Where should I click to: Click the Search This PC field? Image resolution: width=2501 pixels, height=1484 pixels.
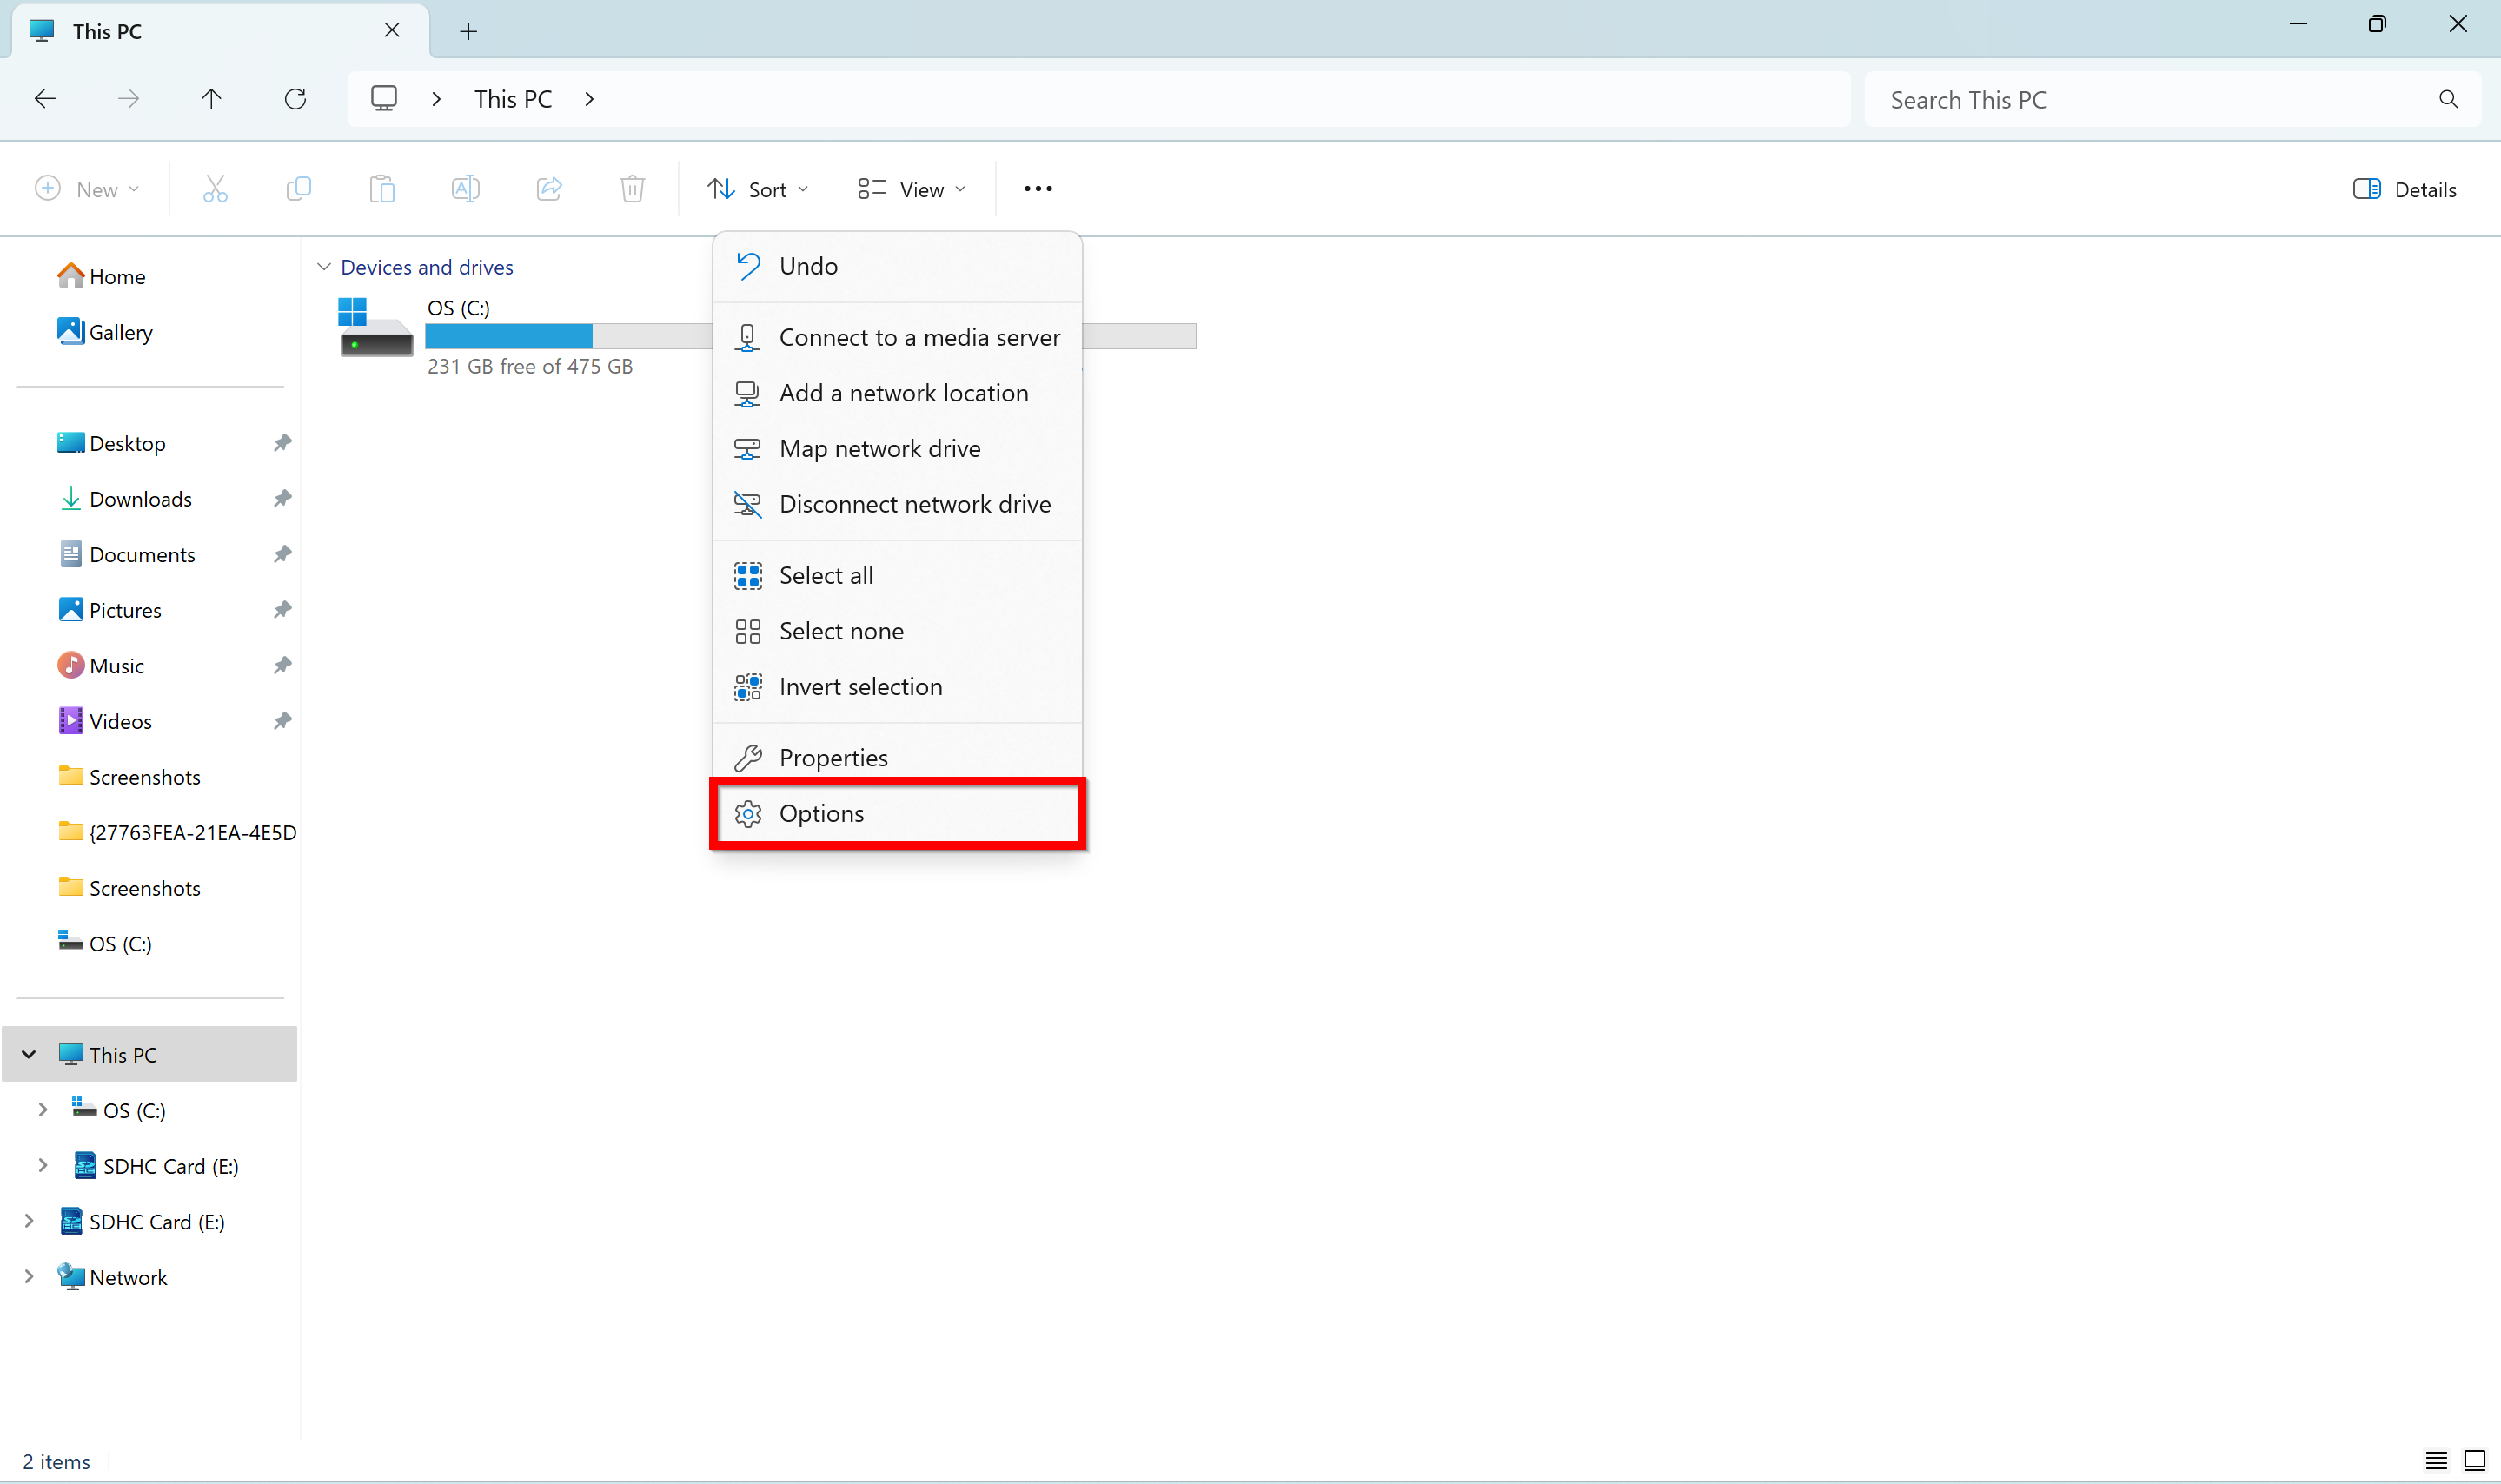[2150, 100]
